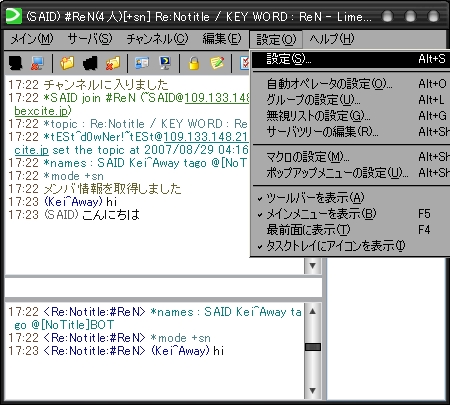Open the チャンネル(C) menu
Screen dimensions: 450x405
point(157,39)
